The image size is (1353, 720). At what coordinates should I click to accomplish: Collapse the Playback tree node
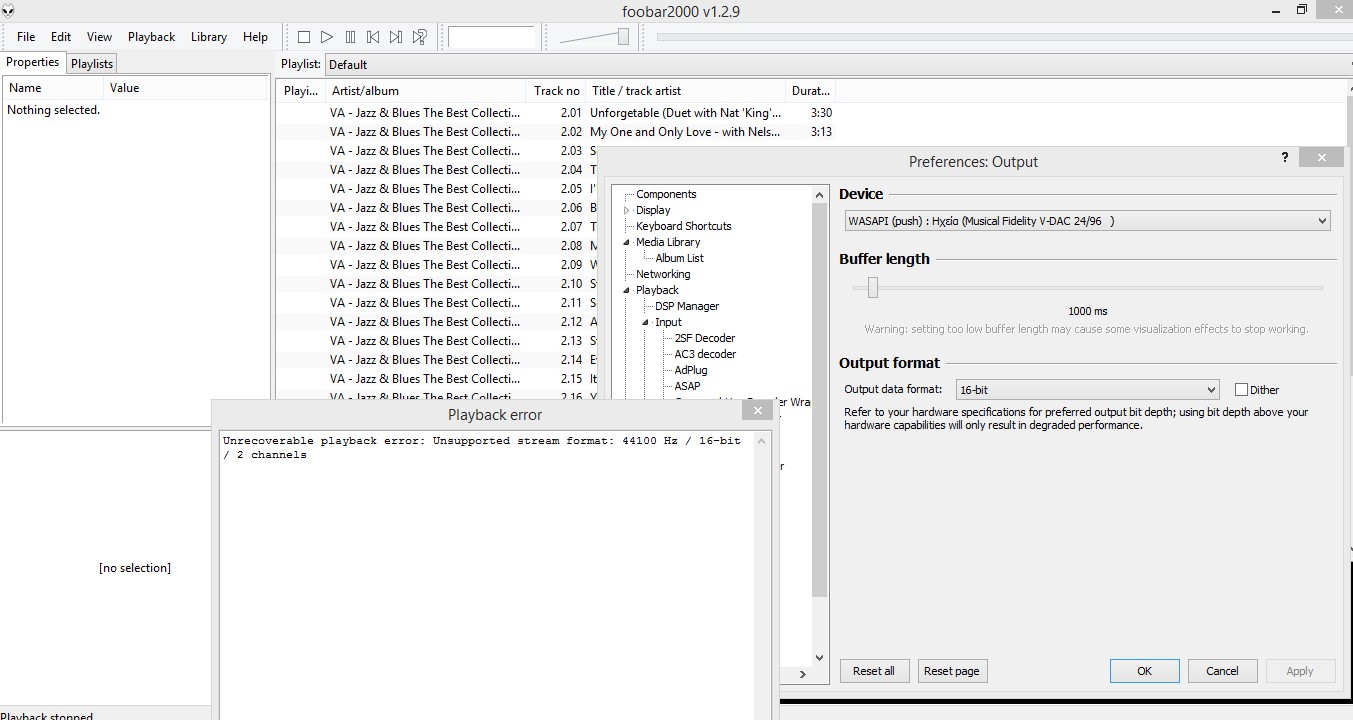(x=627, y=291)
